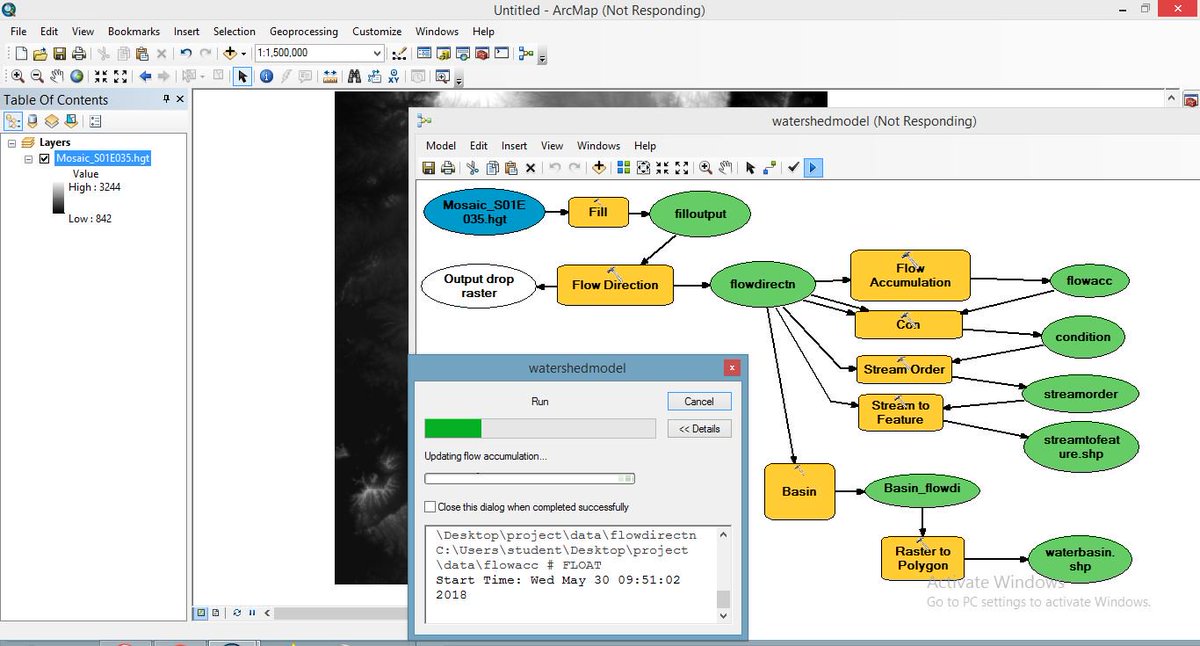Open a map document with folder icon

tap(40, 53)
